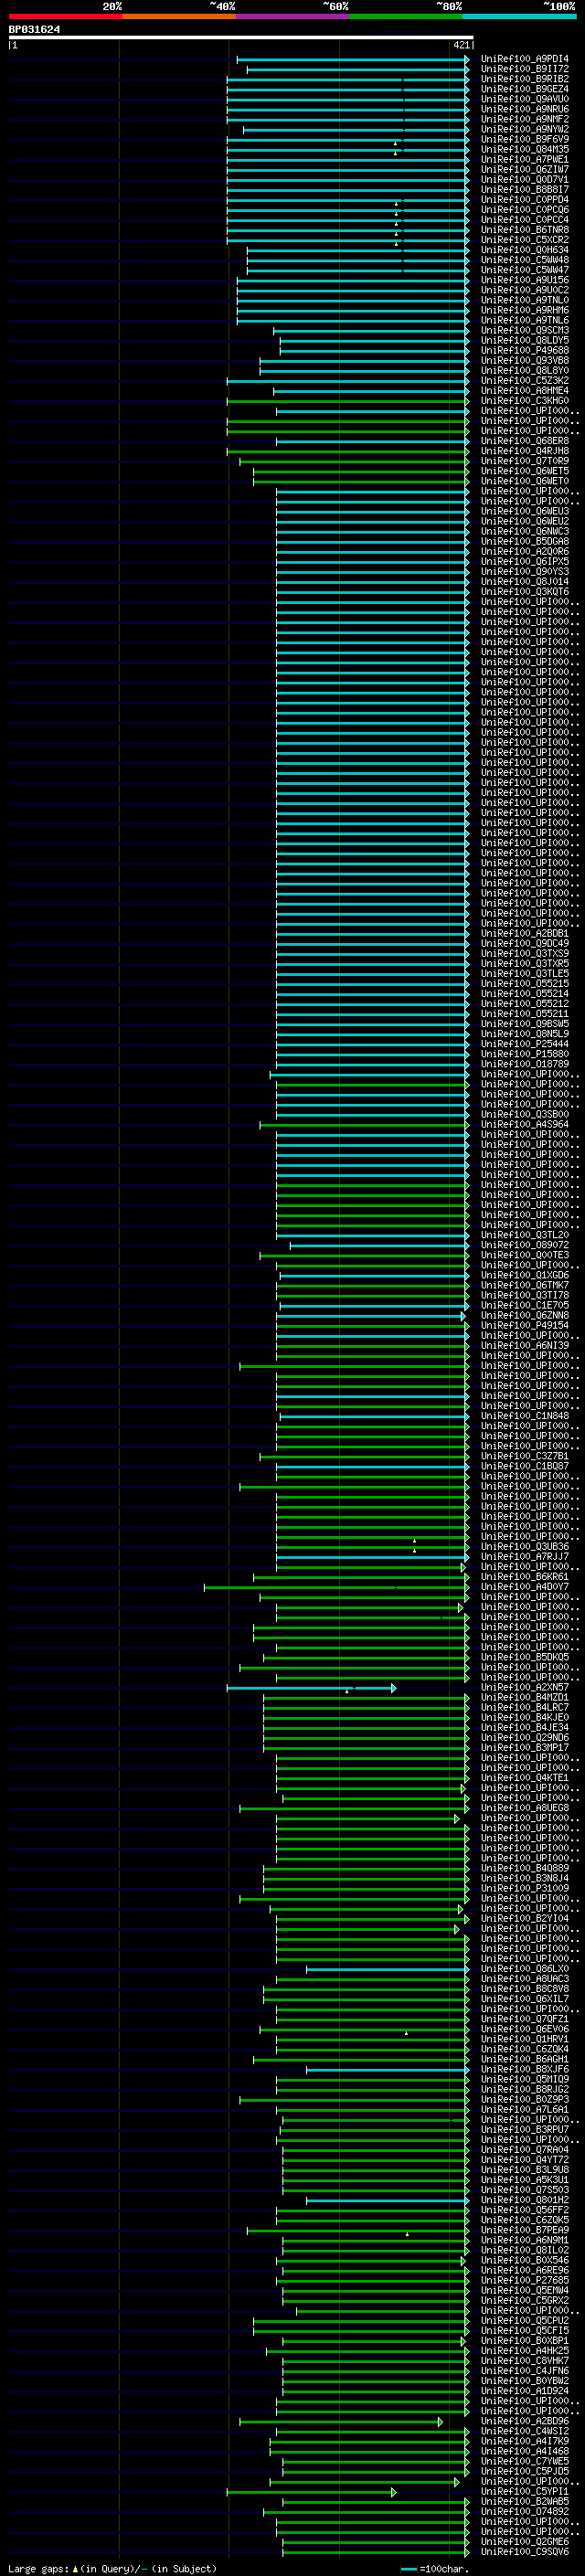Select the UniRef100_B9RIB2 label

pyautogui.click(x=524, y=79)
